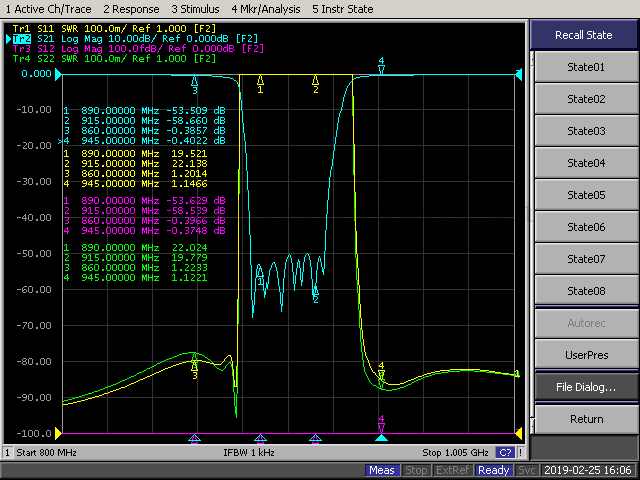Screen dimensions: 640x480
Task: Recall State02
Action: coord(586,99)
